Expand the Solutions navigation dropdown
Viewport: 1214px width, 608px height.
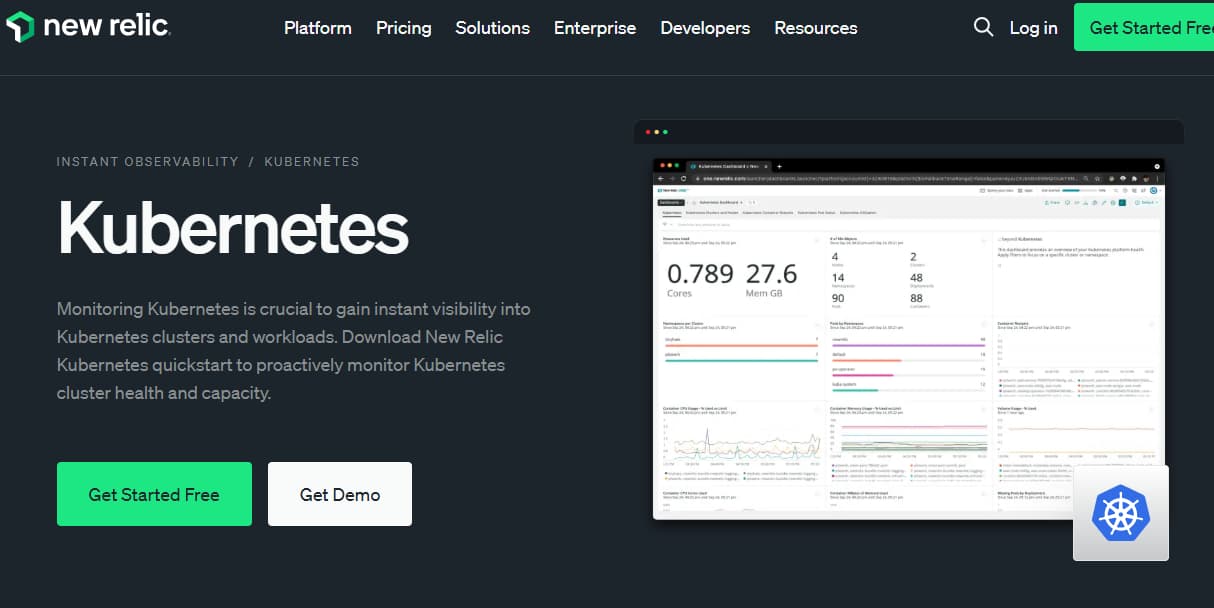tap(492, 28)
